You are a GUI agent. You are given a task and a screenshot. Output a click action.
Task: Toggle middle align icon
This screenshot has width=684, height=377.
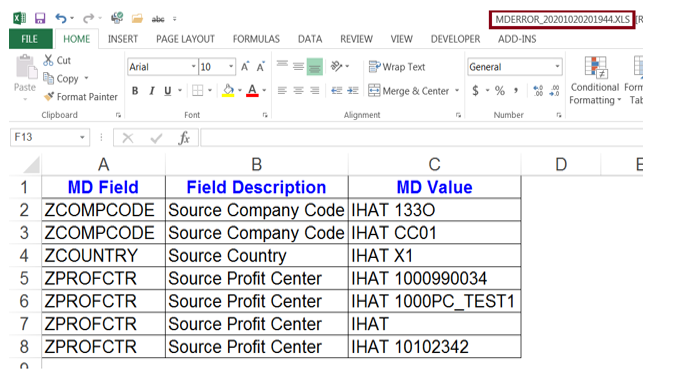298,66
